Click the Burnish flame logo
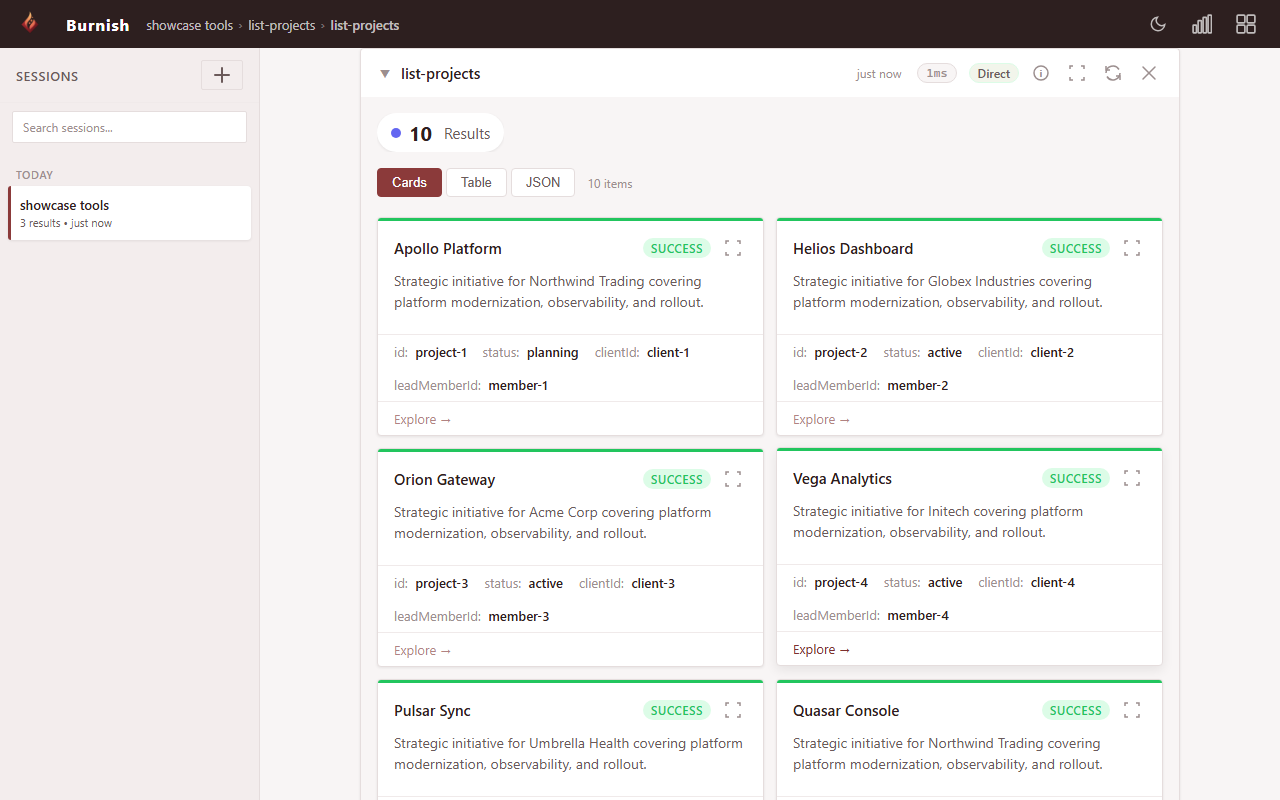This screenshot has width=1280, height=800. (x=30, y=23)
